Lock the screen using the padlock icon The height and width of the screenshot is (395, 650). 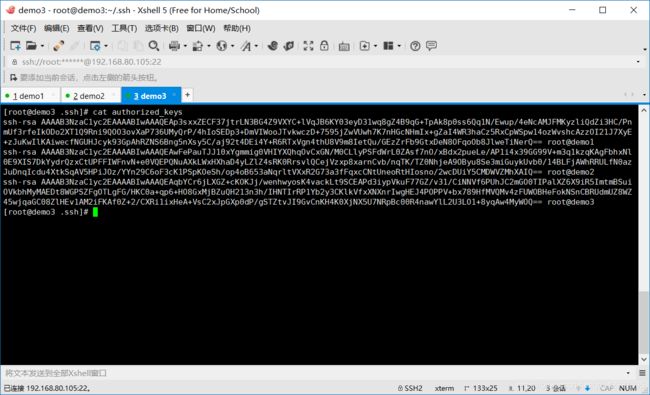[324, 46]
